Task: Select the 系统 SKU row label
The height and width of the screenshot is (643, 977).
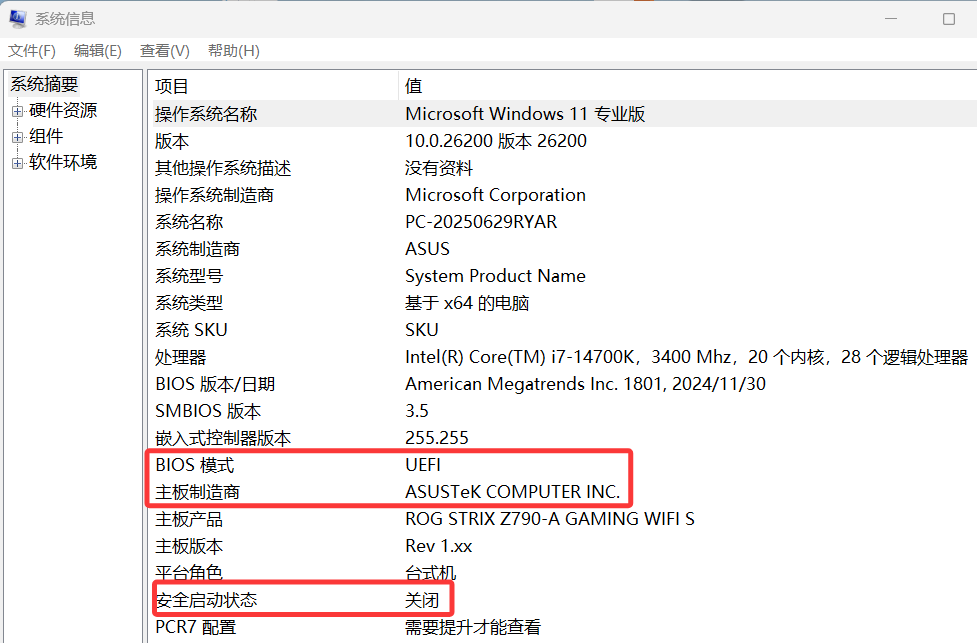Action: pos(191,330)
